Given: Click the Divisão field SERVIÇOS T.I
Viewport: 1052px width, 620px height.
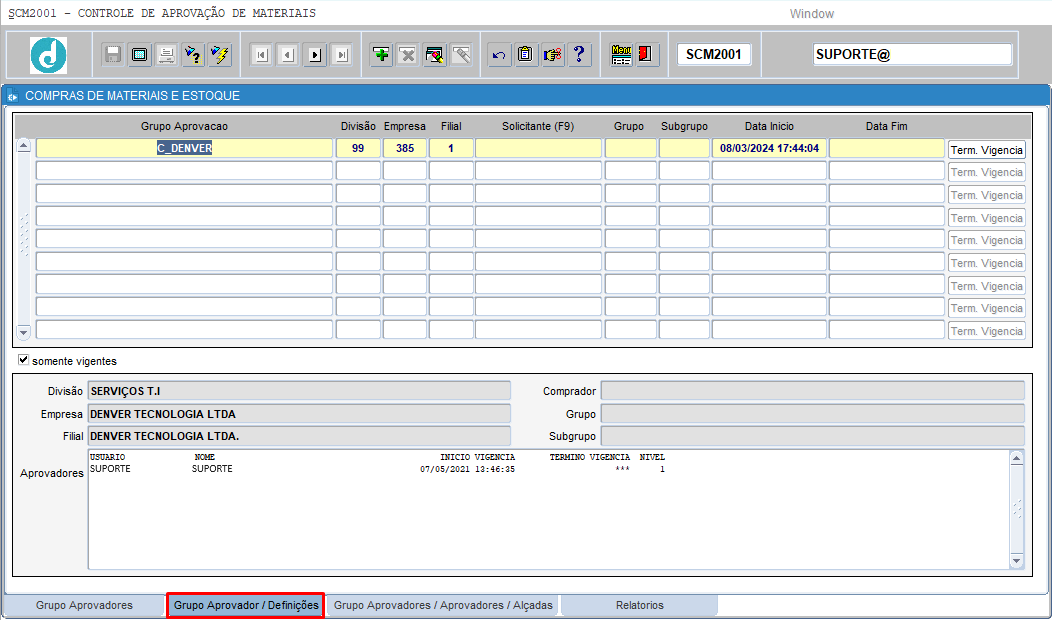Looking at the screenshot, I should click(x=299, y=391).
